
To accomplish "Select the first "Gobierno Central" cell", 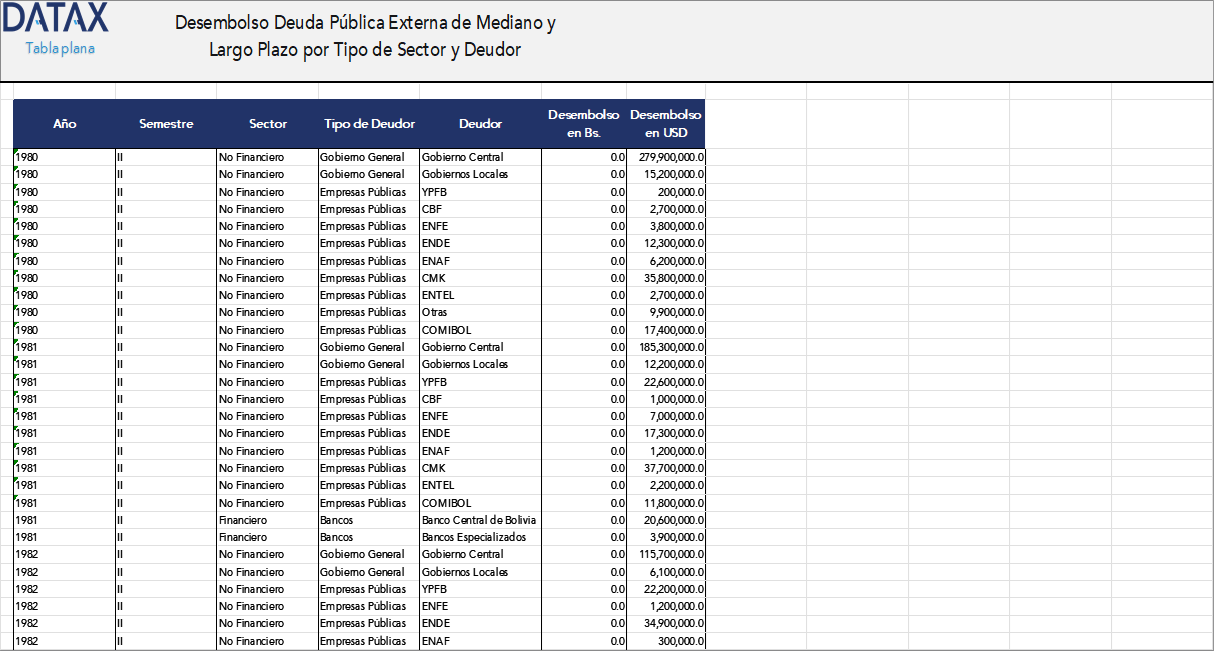I will point(480,157).
